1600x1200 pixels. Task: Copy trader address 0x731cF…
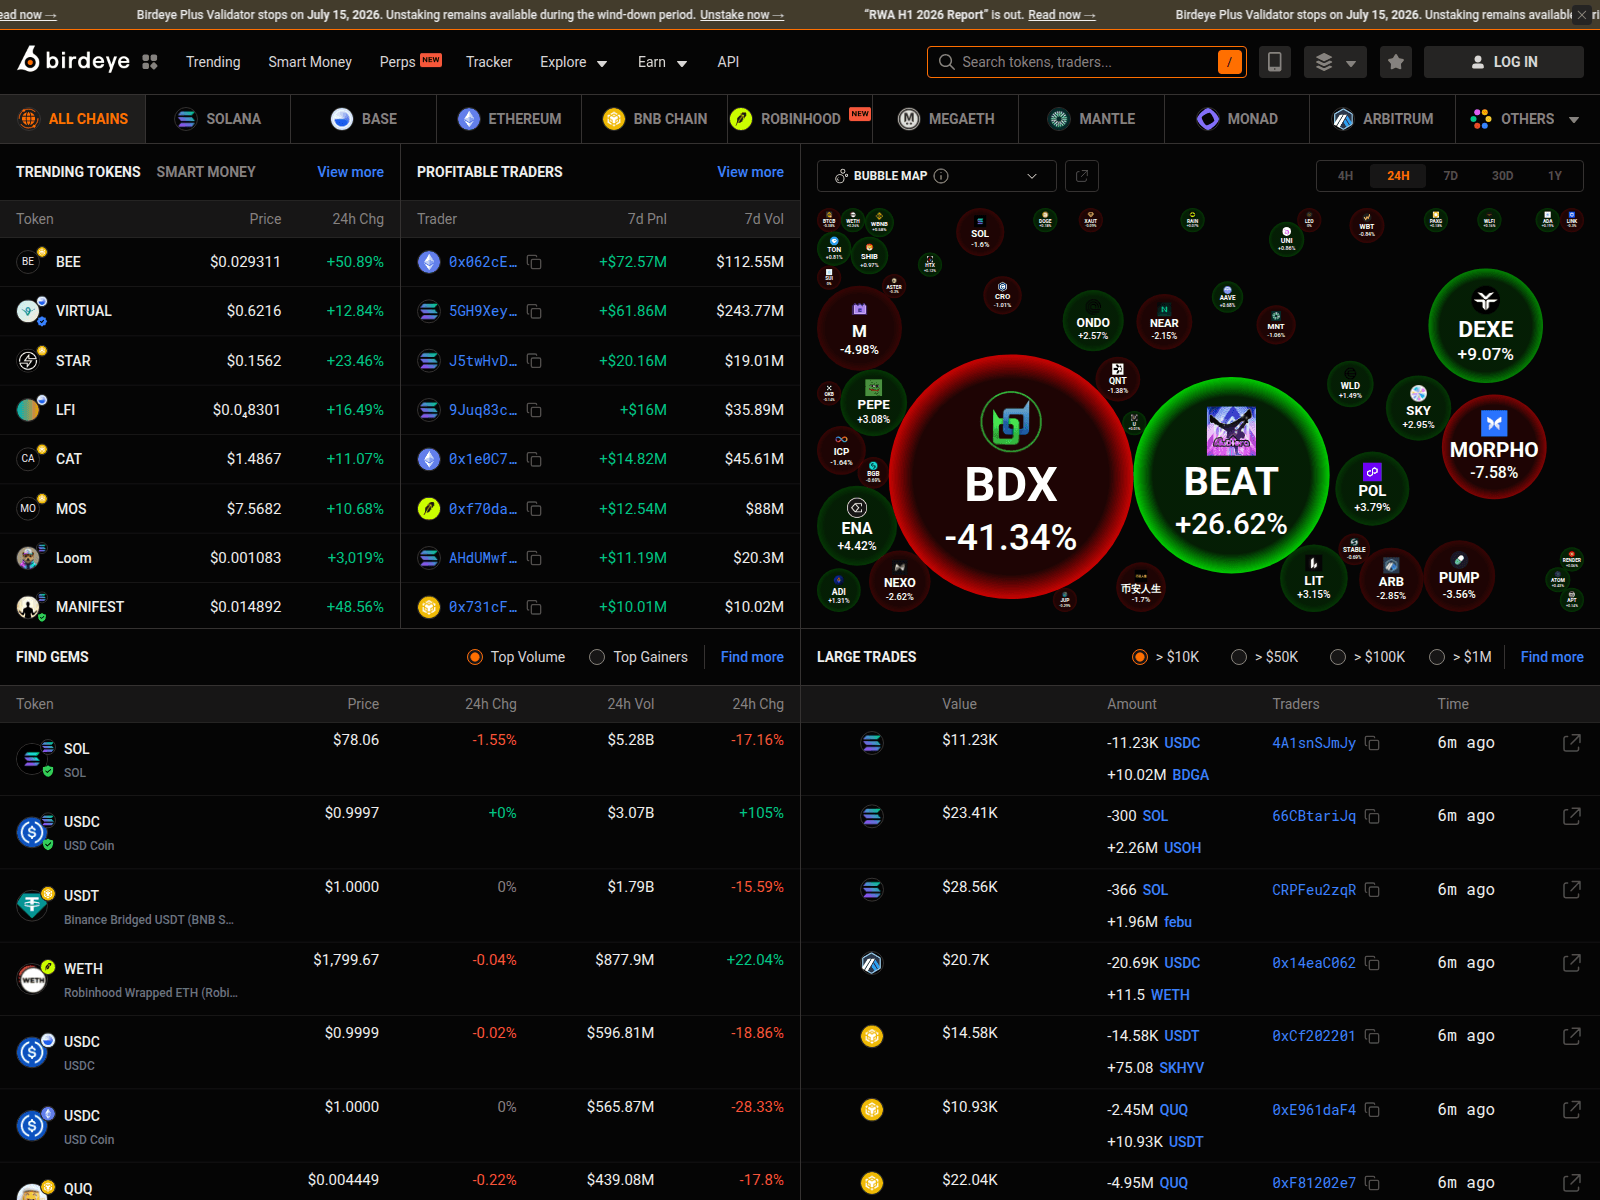(534, 607)
